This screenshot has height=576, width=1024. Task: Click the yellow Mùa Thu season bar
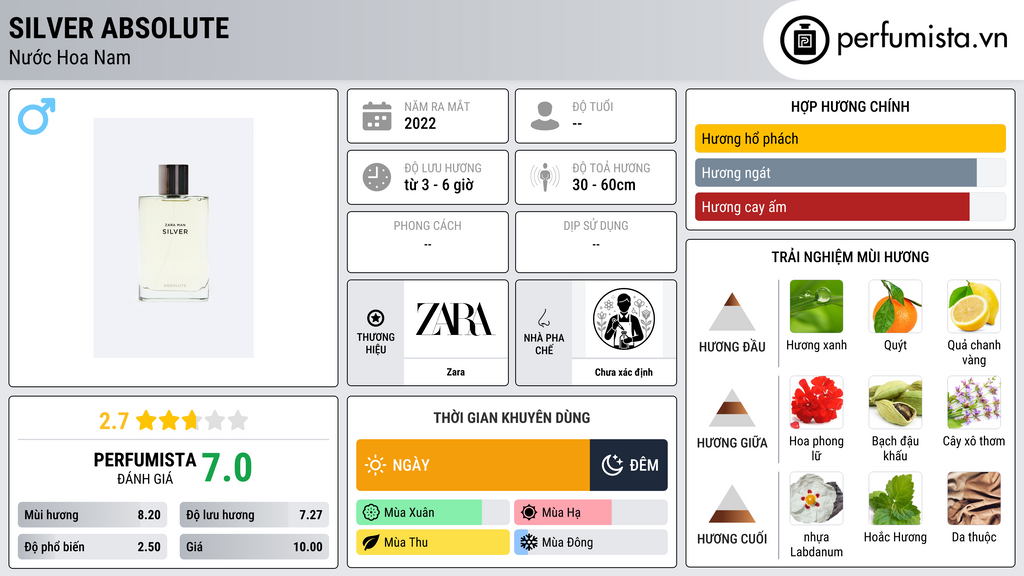pyautogui.click(x=433, y=542)
